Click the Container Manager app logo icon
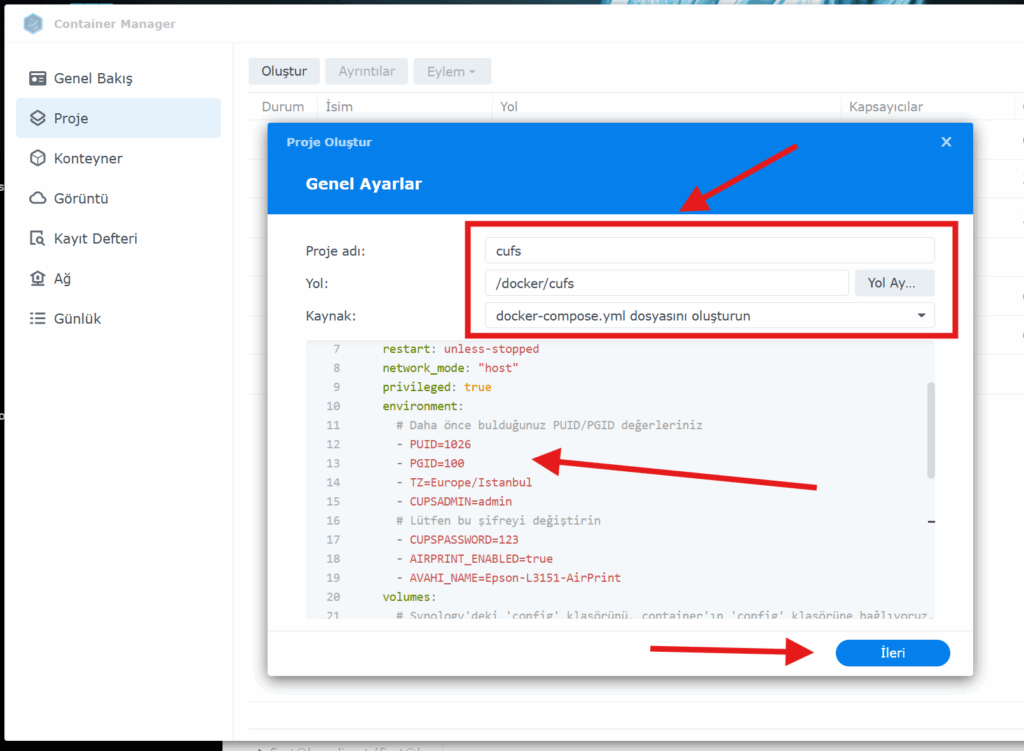 (34, 23)
